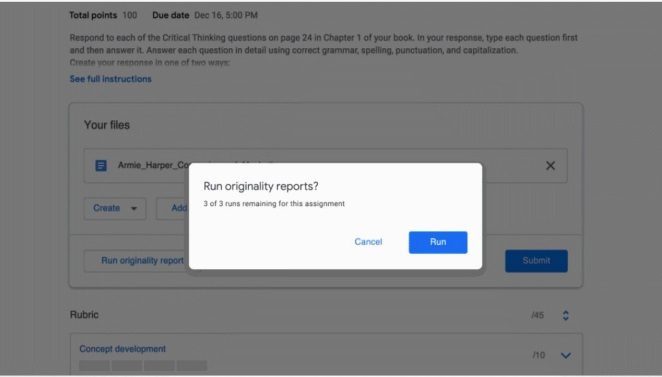Image resolution: width=662 pixels, height=377 pixels.
Task: Expand all rubric criteria using the up-down arrows
Action: click(565, 315)
